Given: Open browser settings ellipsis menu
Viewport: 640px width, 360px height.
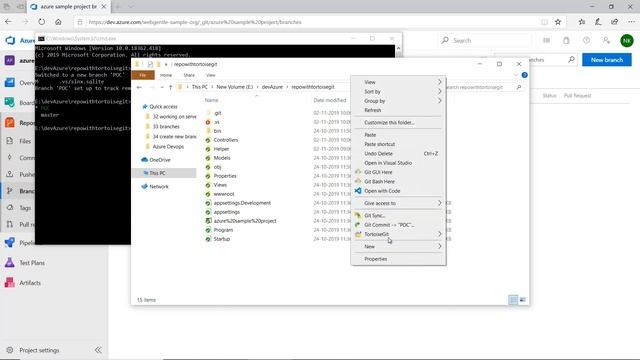Looking at the screenshot, I should coord(631,22).
